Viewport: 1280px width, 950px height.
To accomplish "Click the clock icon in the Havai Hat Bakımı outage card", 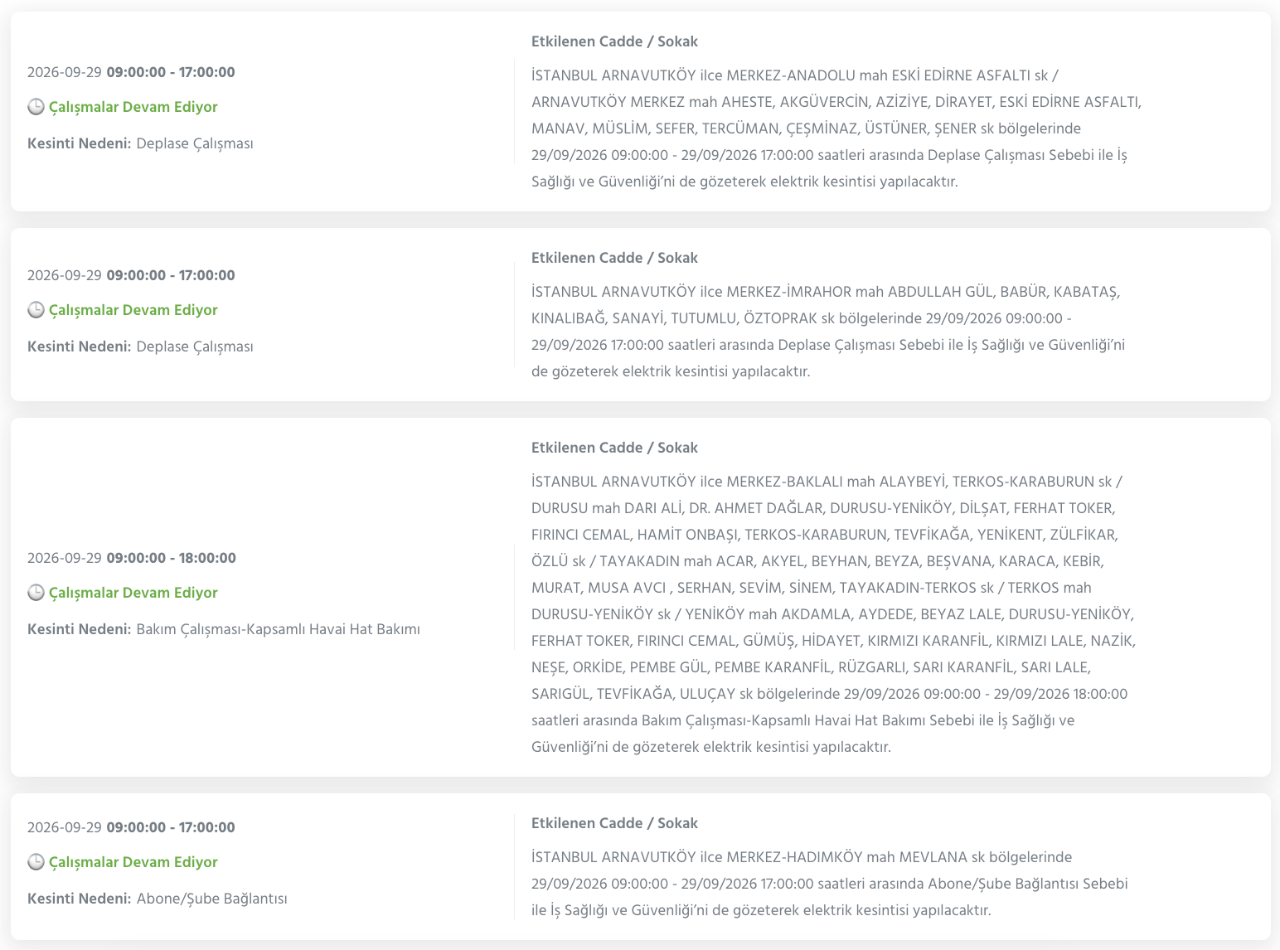I will pyautogui.click(x=35, y=593).
